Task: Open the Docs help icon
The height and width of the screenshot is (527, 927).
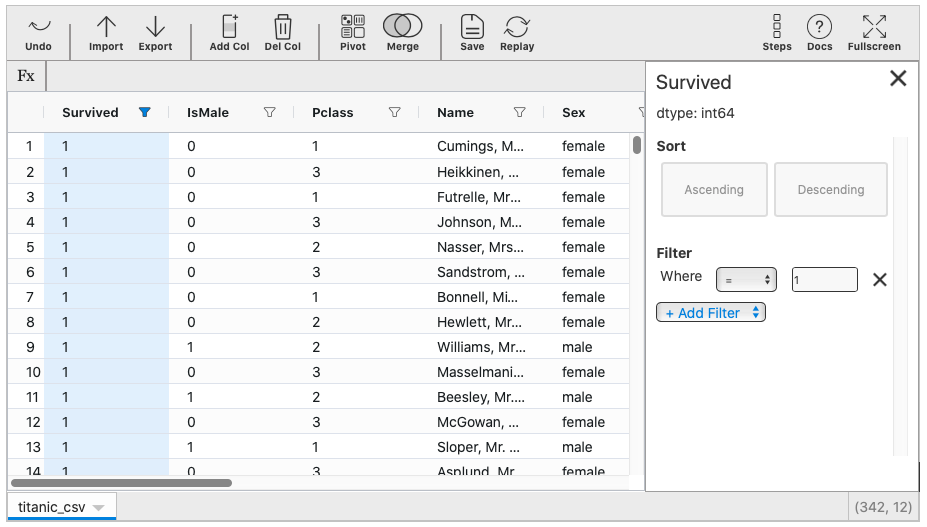Action: (x=819, y=33)
